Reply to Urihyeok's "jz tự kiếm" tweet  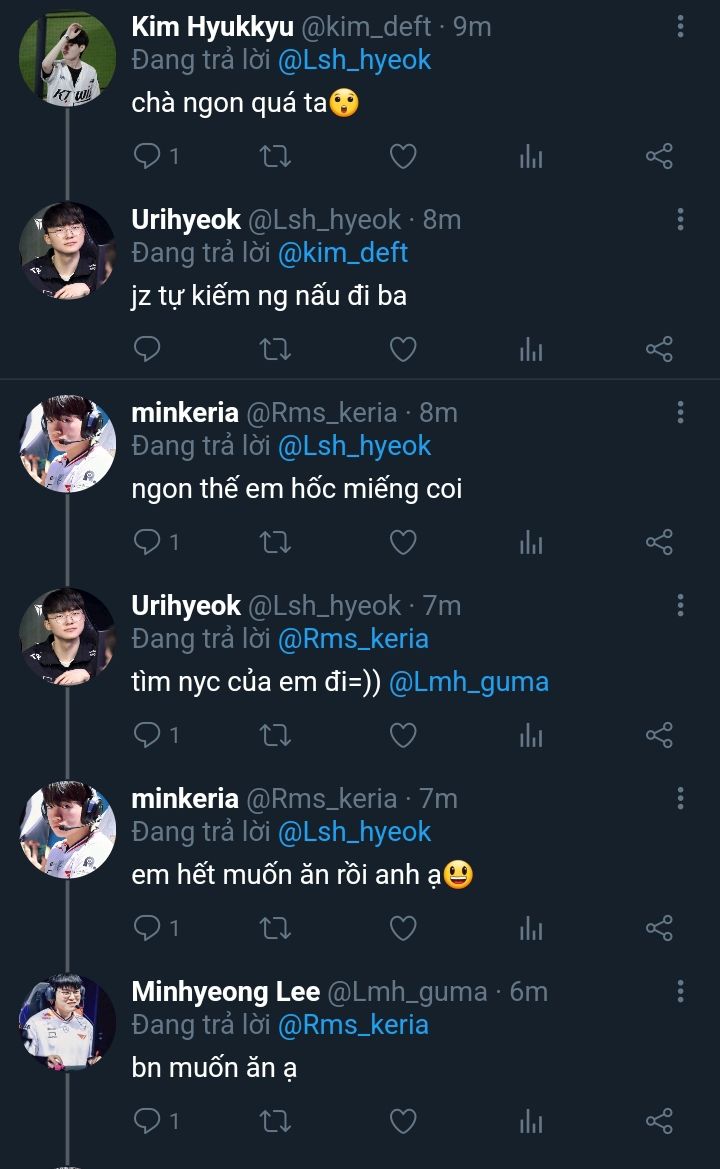click(148, 349)
